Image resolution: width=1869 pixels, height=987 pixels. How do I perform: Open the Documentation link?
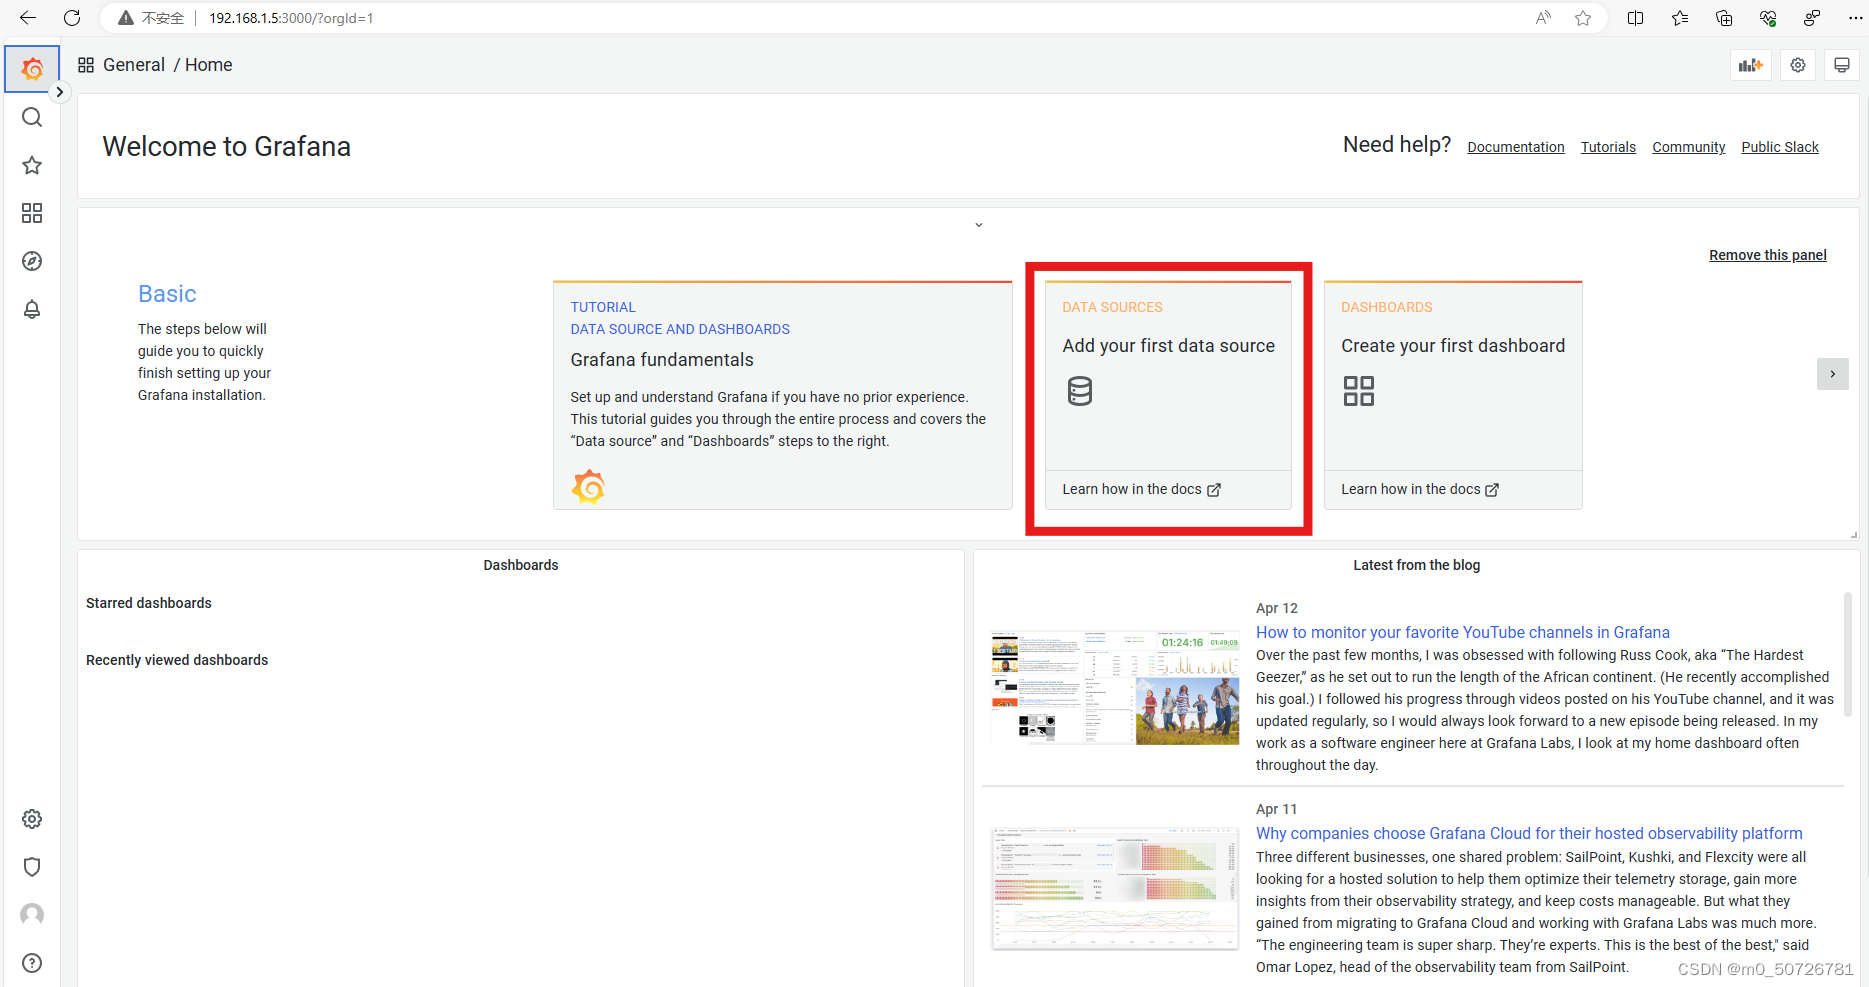(1516, 147)
